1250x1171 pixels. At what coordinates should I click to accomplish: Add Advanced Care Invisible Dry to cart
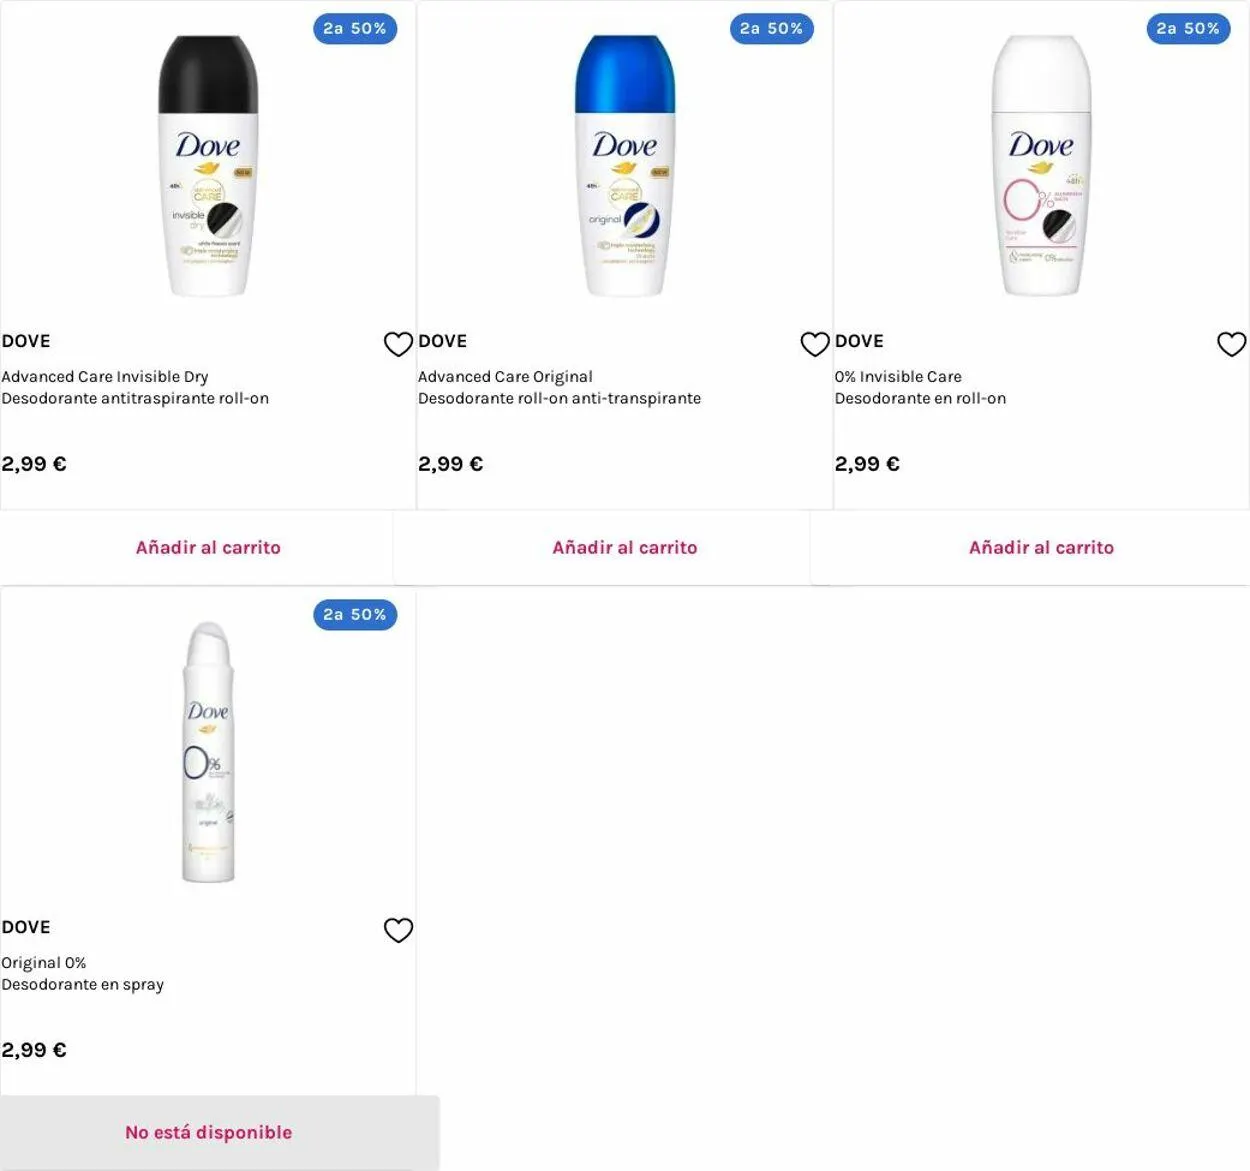coord(208,548)
